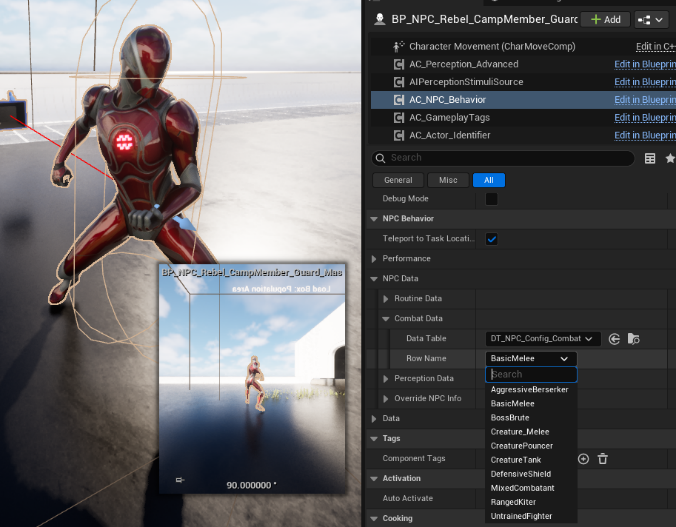Add an element to Component Tags
Image resolution: width=676 pixels, height=527 pixels.
[583, 458]
